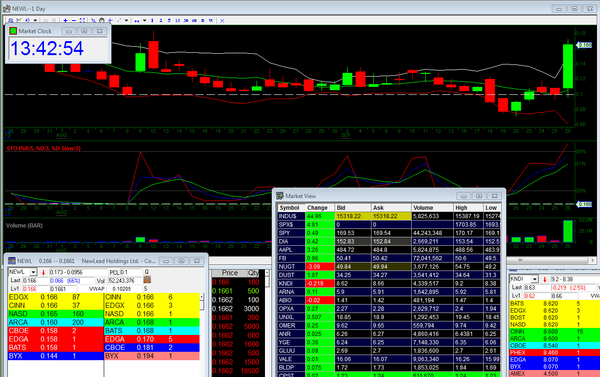Activate the crosshair cursor tool
Screen dimensions: 600x377
(x=110, y=20)
